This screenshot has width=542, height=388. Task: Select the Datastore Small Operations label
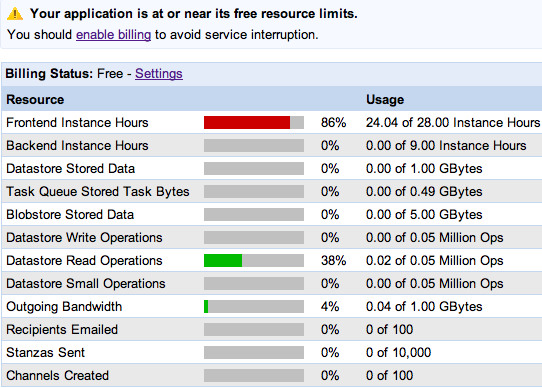86,284
